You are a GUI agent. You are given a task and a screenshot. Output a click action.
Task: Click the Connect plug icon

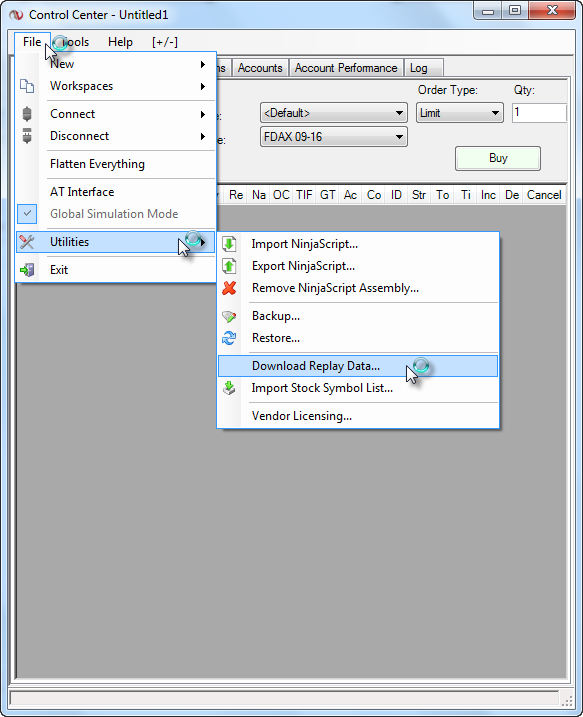[x=27, y=114]
